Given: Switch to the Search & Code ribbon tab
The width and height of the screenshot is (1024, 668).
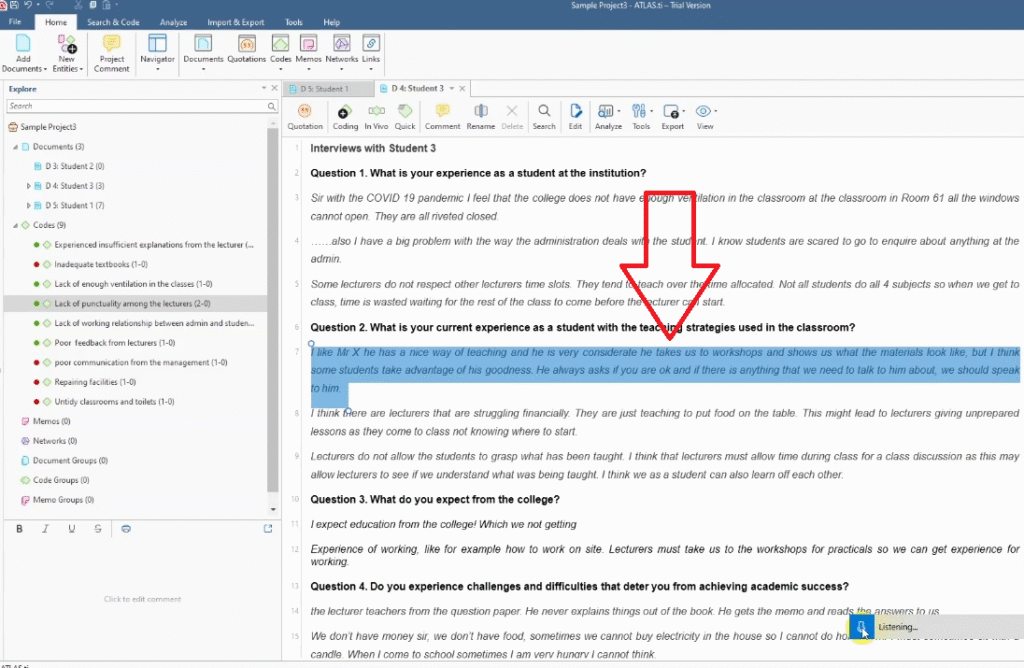Looking at the screenshot, I should (112, 22).
